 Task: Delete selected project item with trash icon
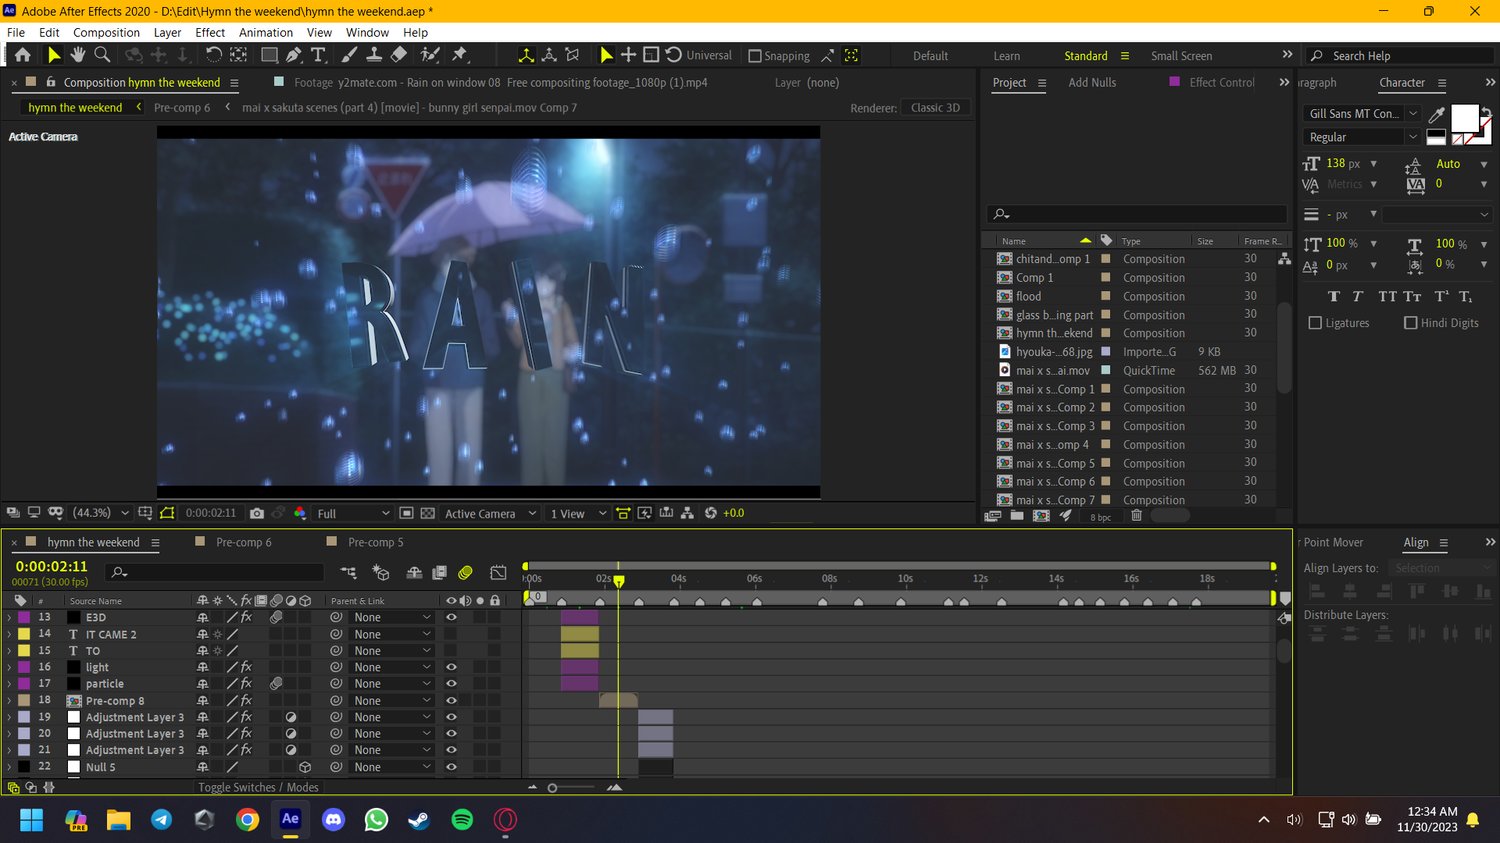click(1136, 516)
